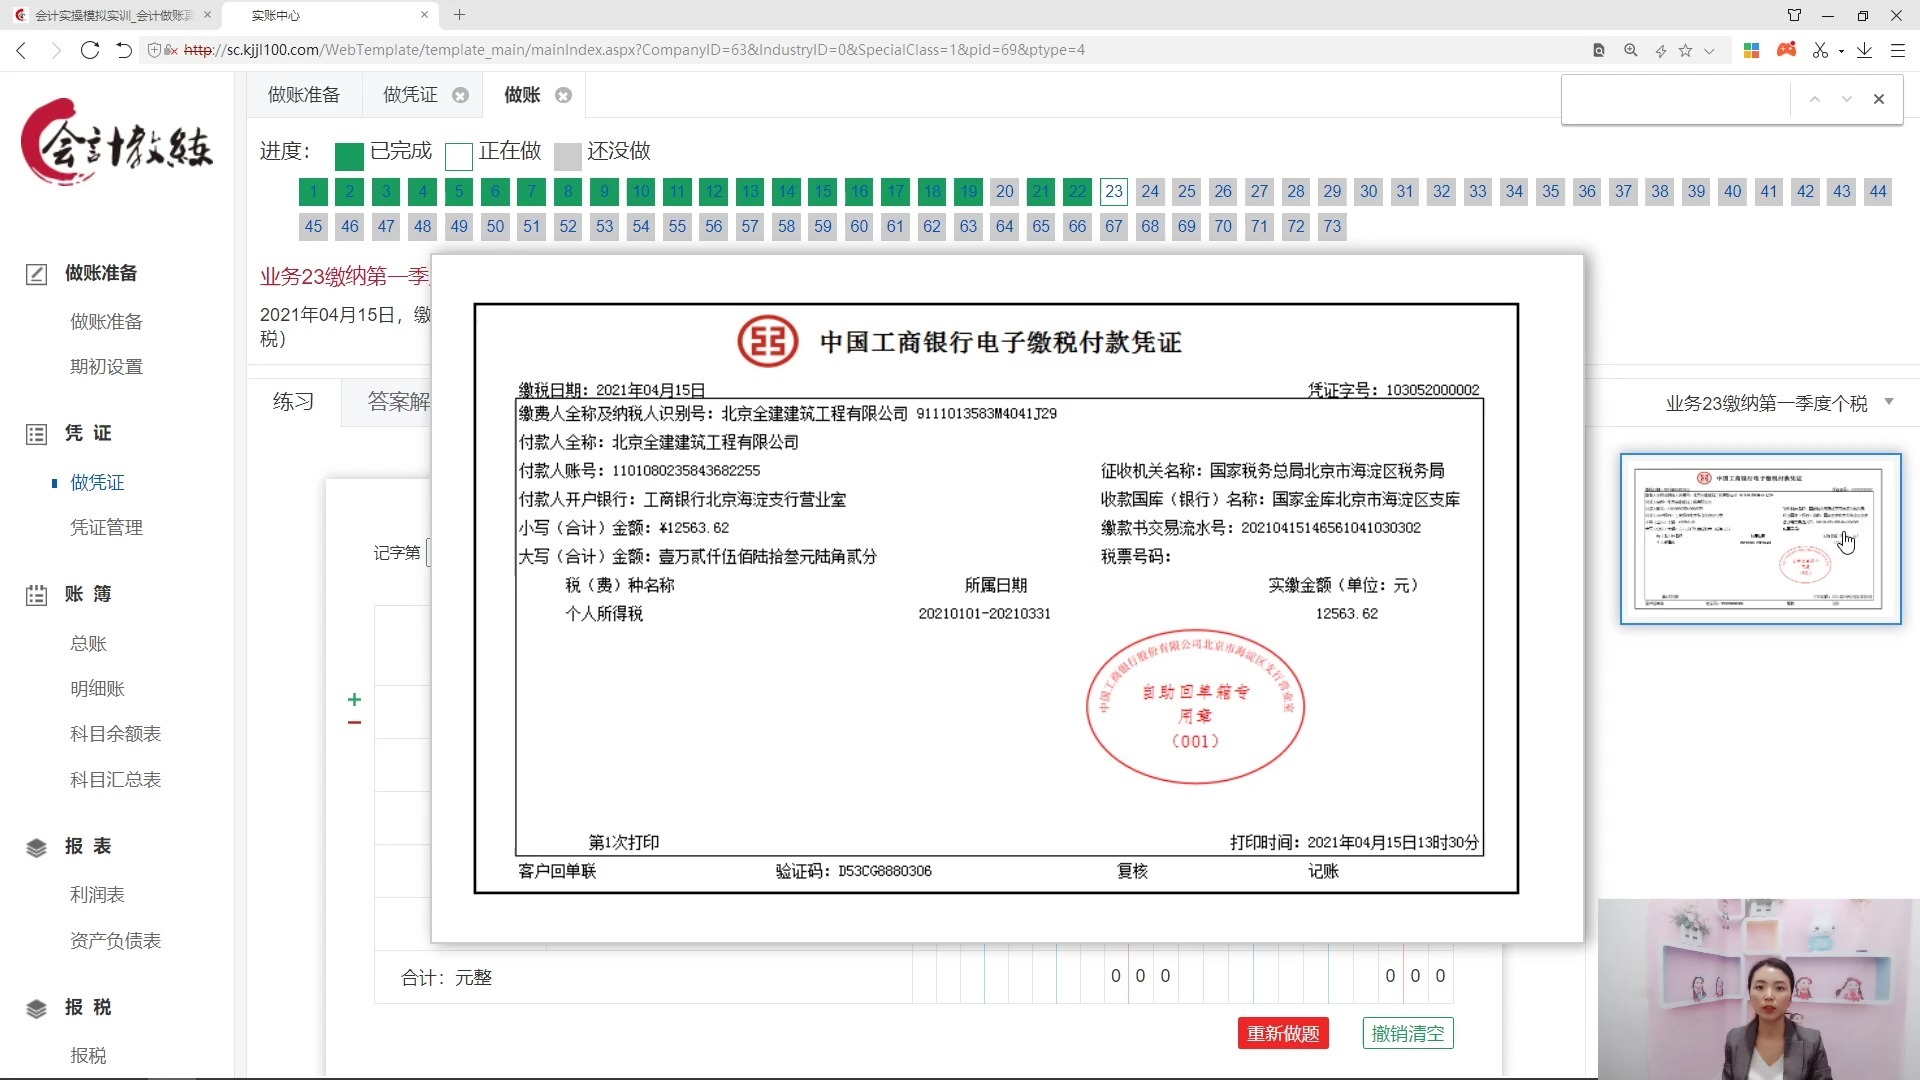This screenshot has width=1920, height=1080.
Task: Click the red game controller icon
Action: pos(1787,49)
